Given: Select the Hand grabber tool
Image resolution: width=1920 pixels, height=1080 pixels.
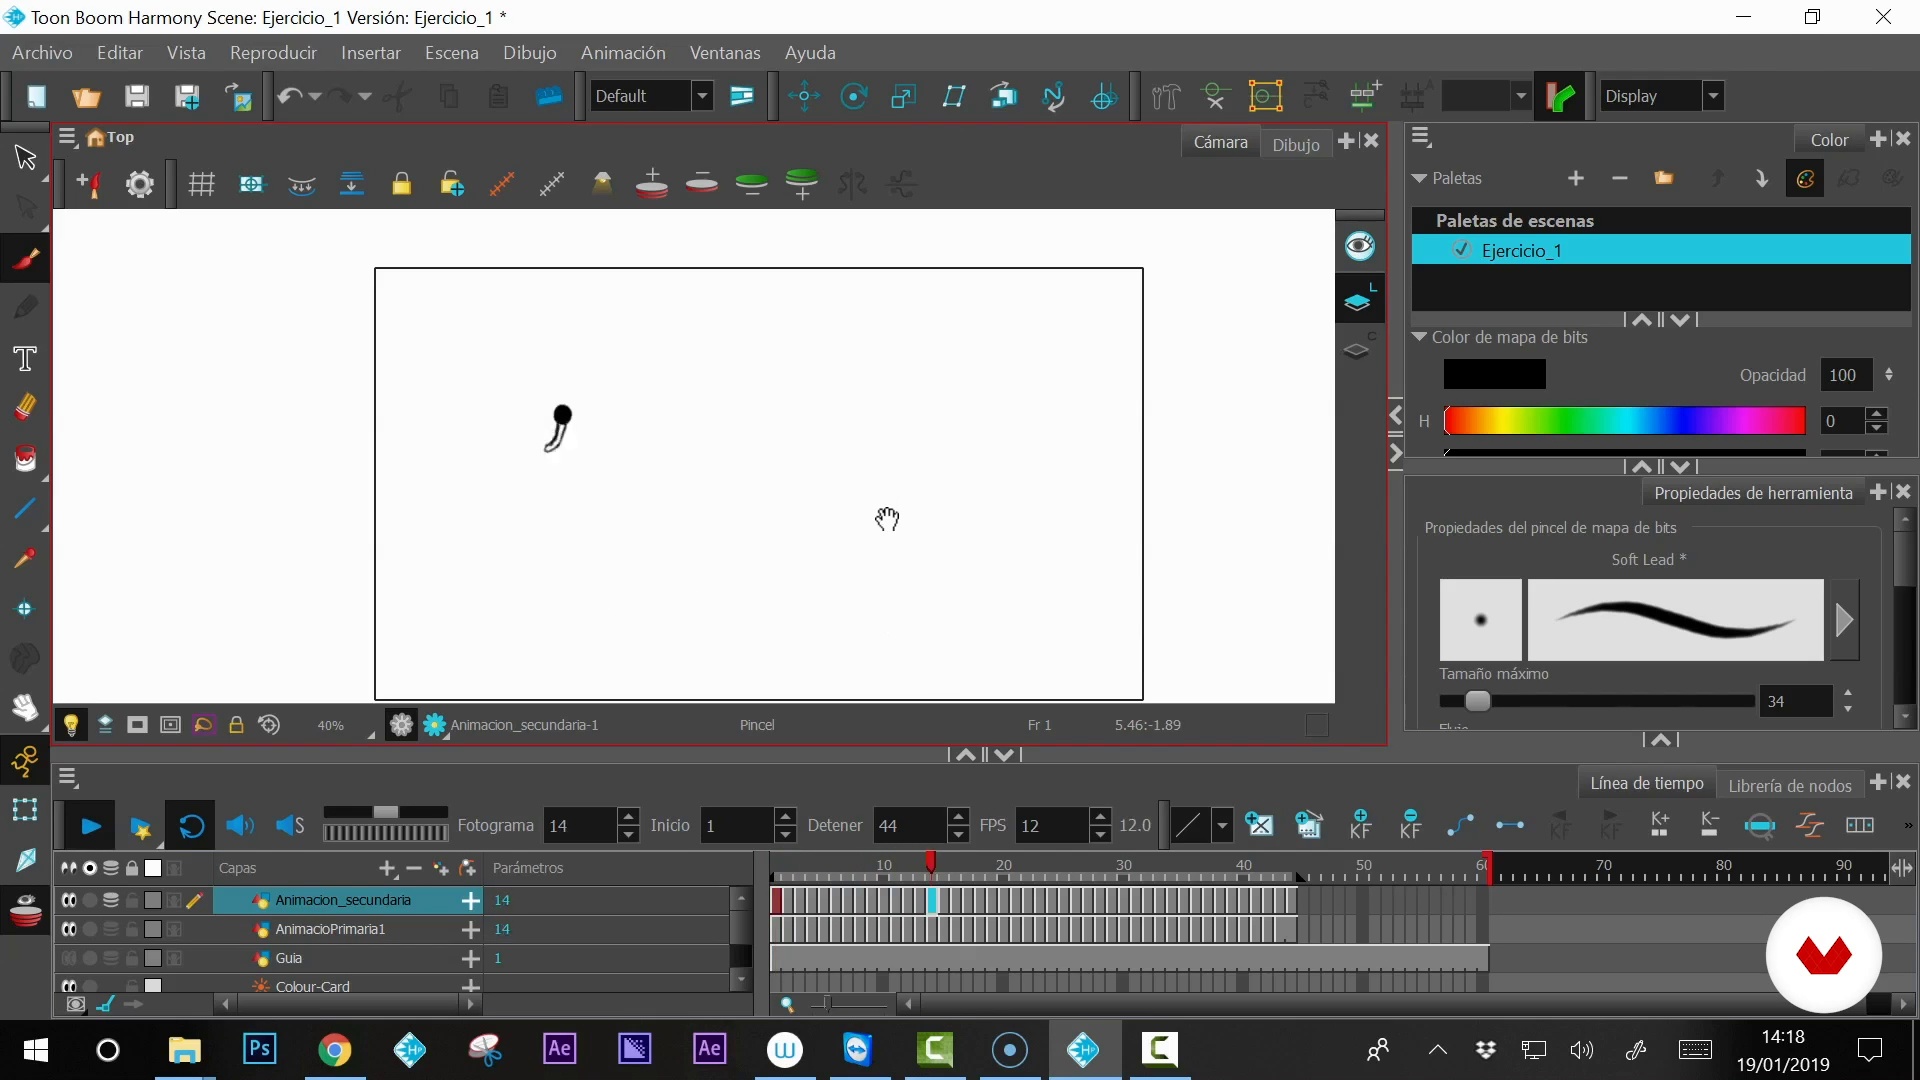Looking at the screenshot, I should [x=25, y=708].
